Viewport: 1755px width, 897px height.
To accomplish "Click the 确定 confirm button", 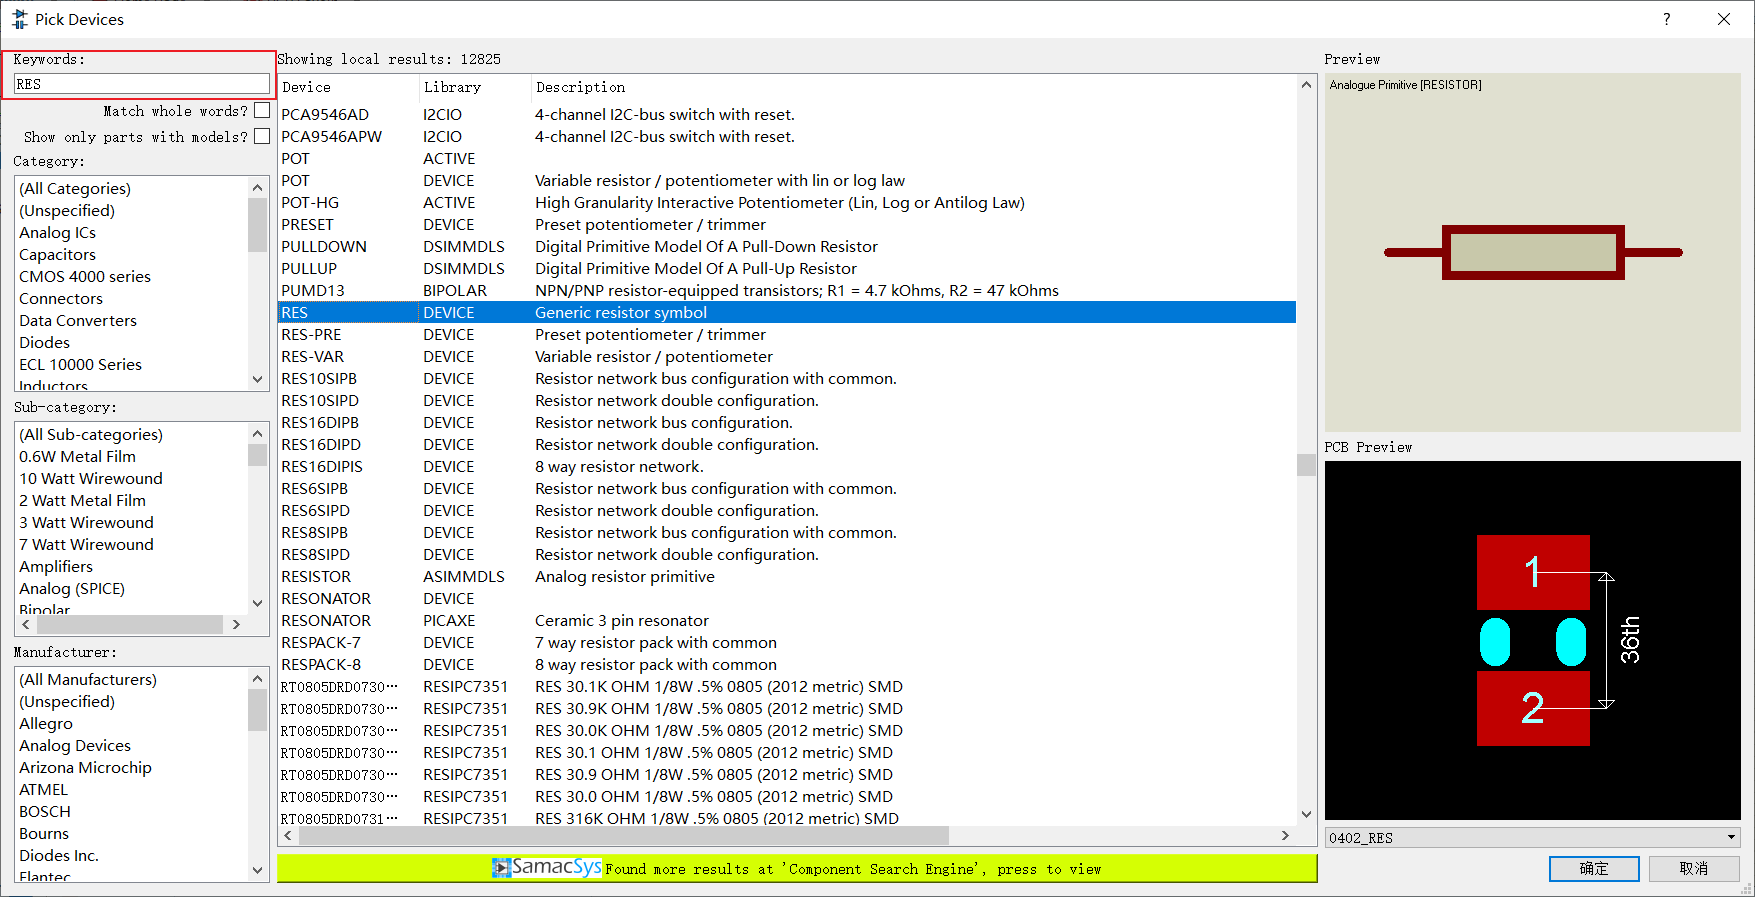I will [x=1594, y=868].
